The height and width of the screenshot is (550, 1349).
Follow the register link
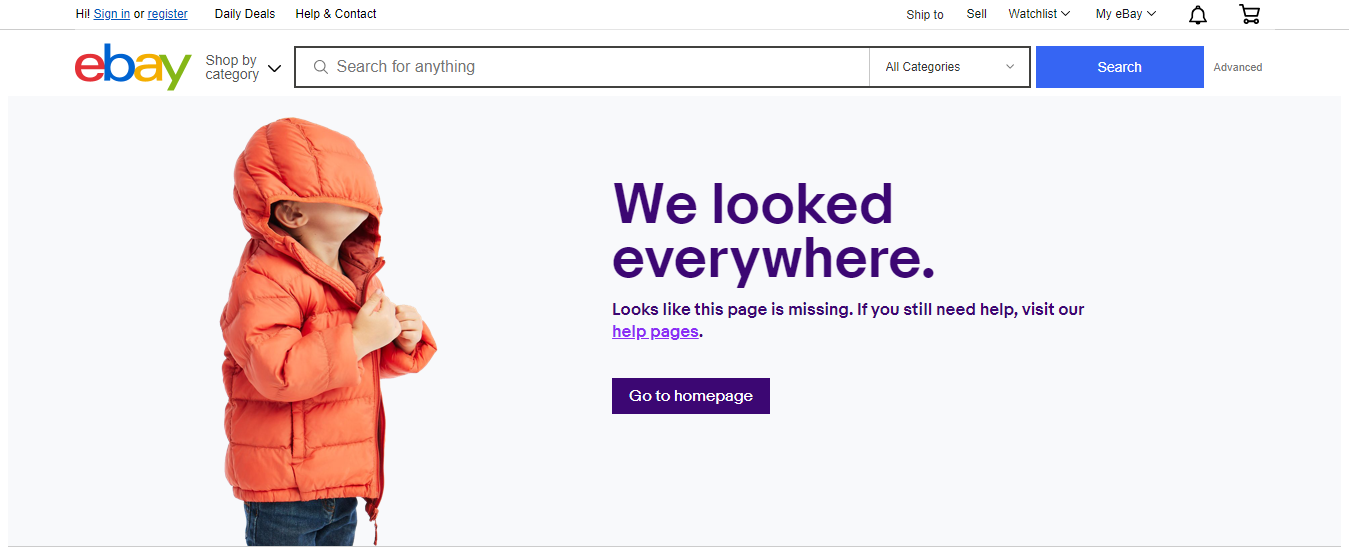[168, 14]
